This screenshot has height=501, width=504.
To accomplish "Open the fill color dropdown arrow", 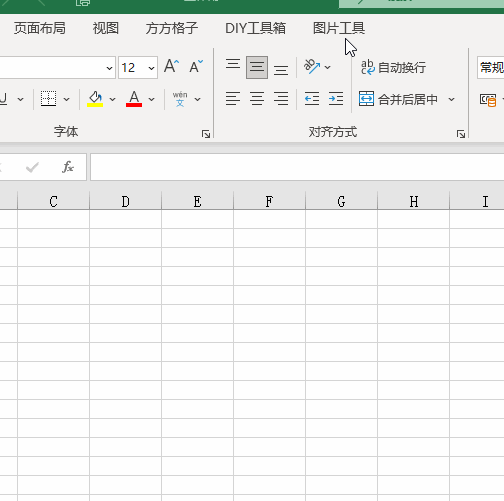I will 112,99.
